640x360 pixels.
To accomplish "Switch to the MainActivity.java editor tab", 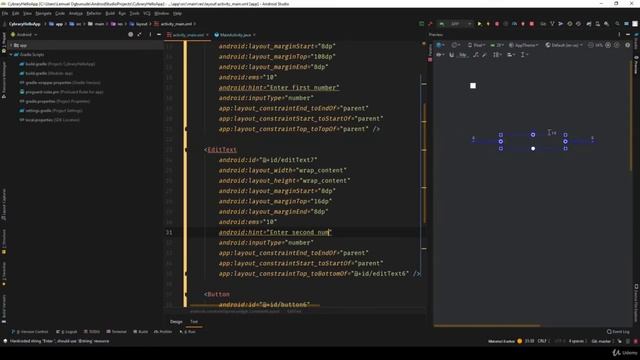I will pyautogui.click(x=235, y=35).
